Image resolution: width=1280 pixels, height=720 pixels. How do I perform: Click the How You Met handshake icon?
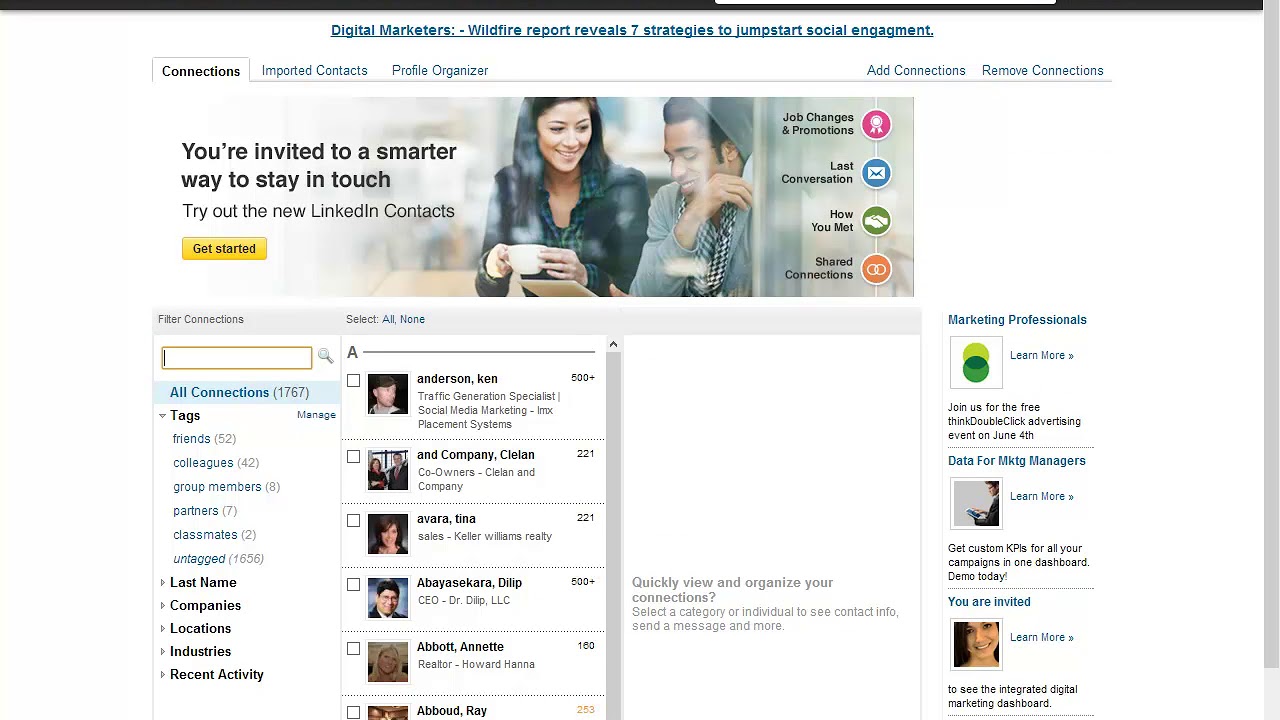(876, 221)
